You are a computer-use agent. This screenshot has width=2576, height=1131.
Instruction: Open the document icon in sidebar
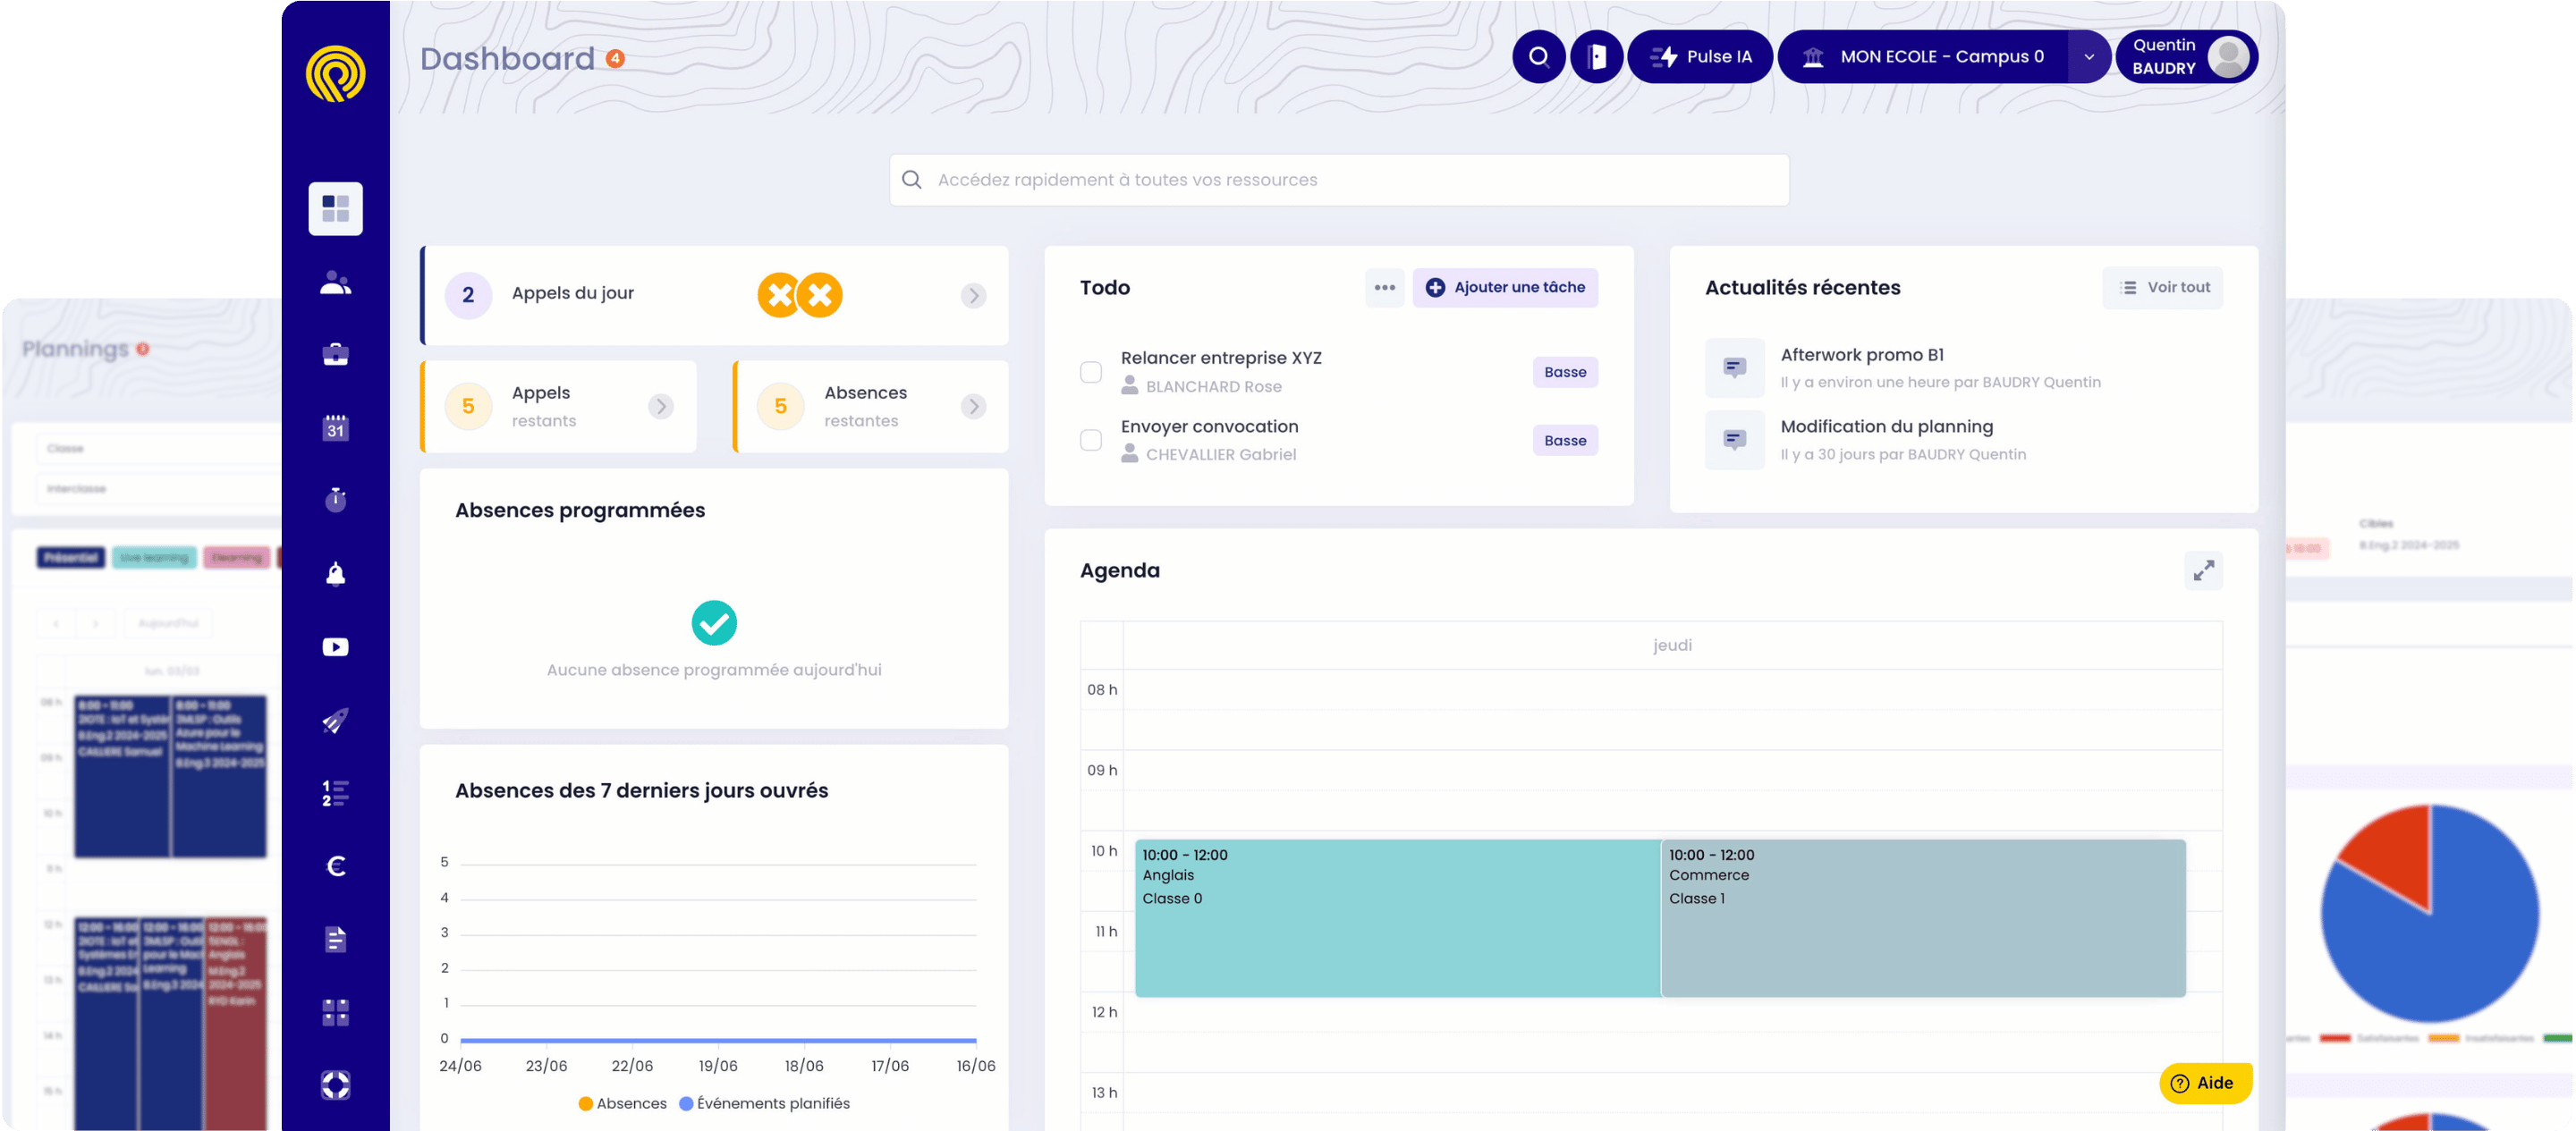(x=335, y=939)
